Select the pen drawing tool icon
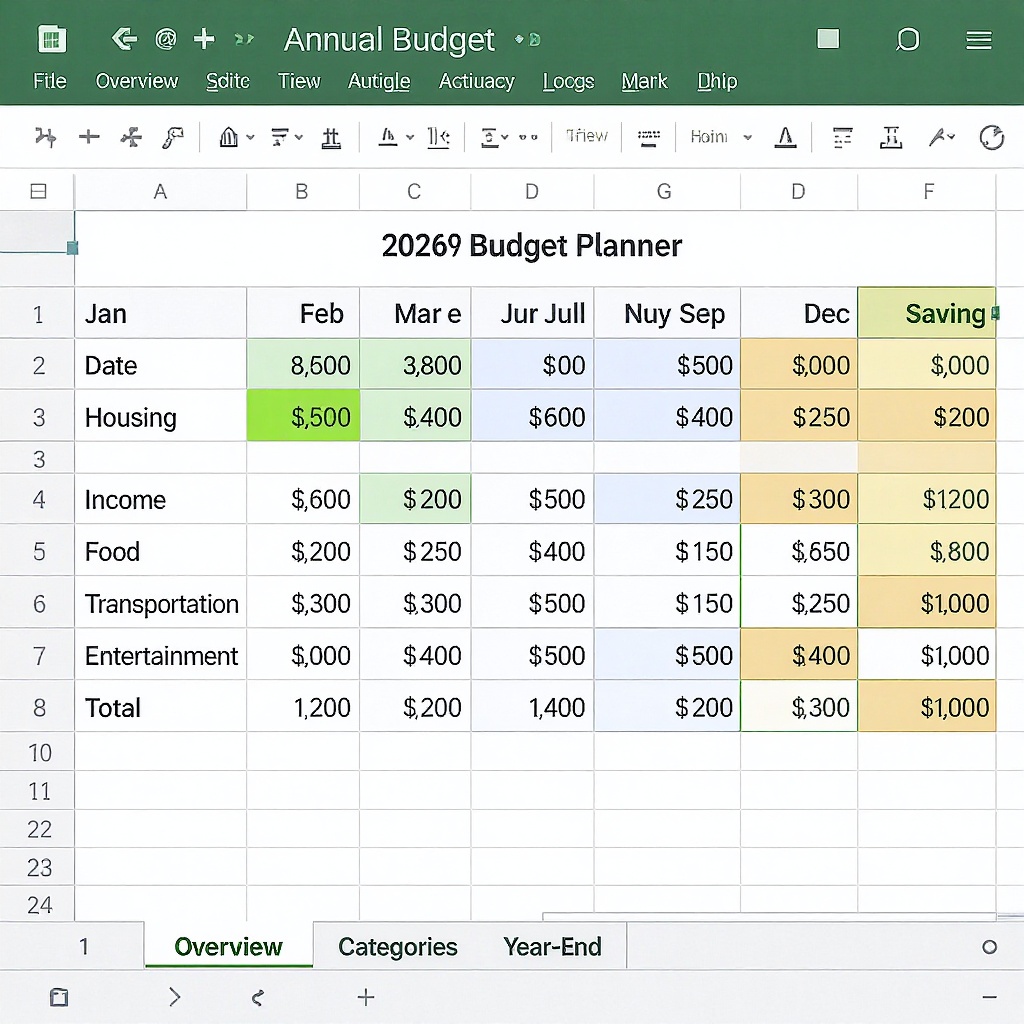1024x1024 pixels. [937, 137]
